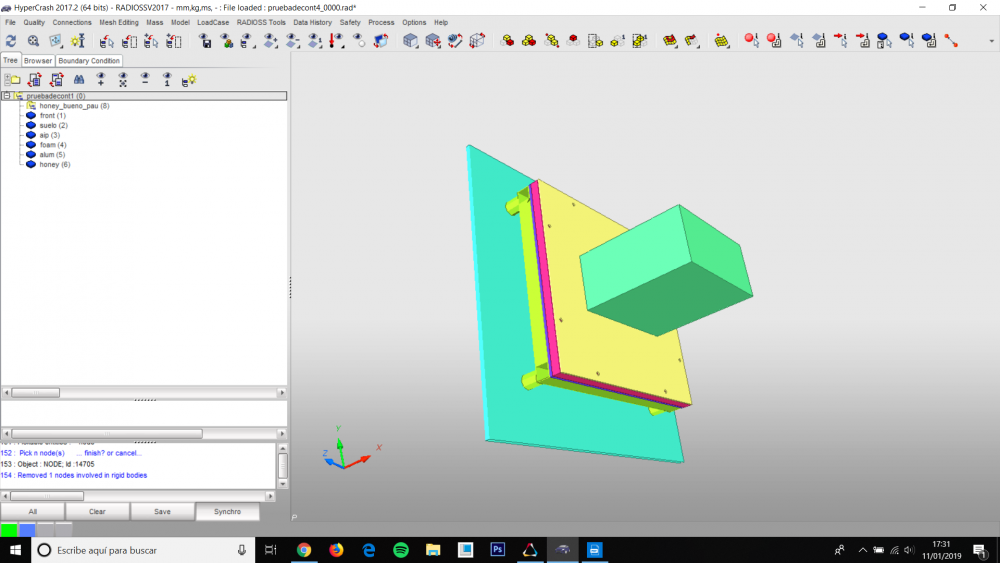Click the eye with floppy disk icon
Screen dimensions: 1000x563
coord(205,41)
